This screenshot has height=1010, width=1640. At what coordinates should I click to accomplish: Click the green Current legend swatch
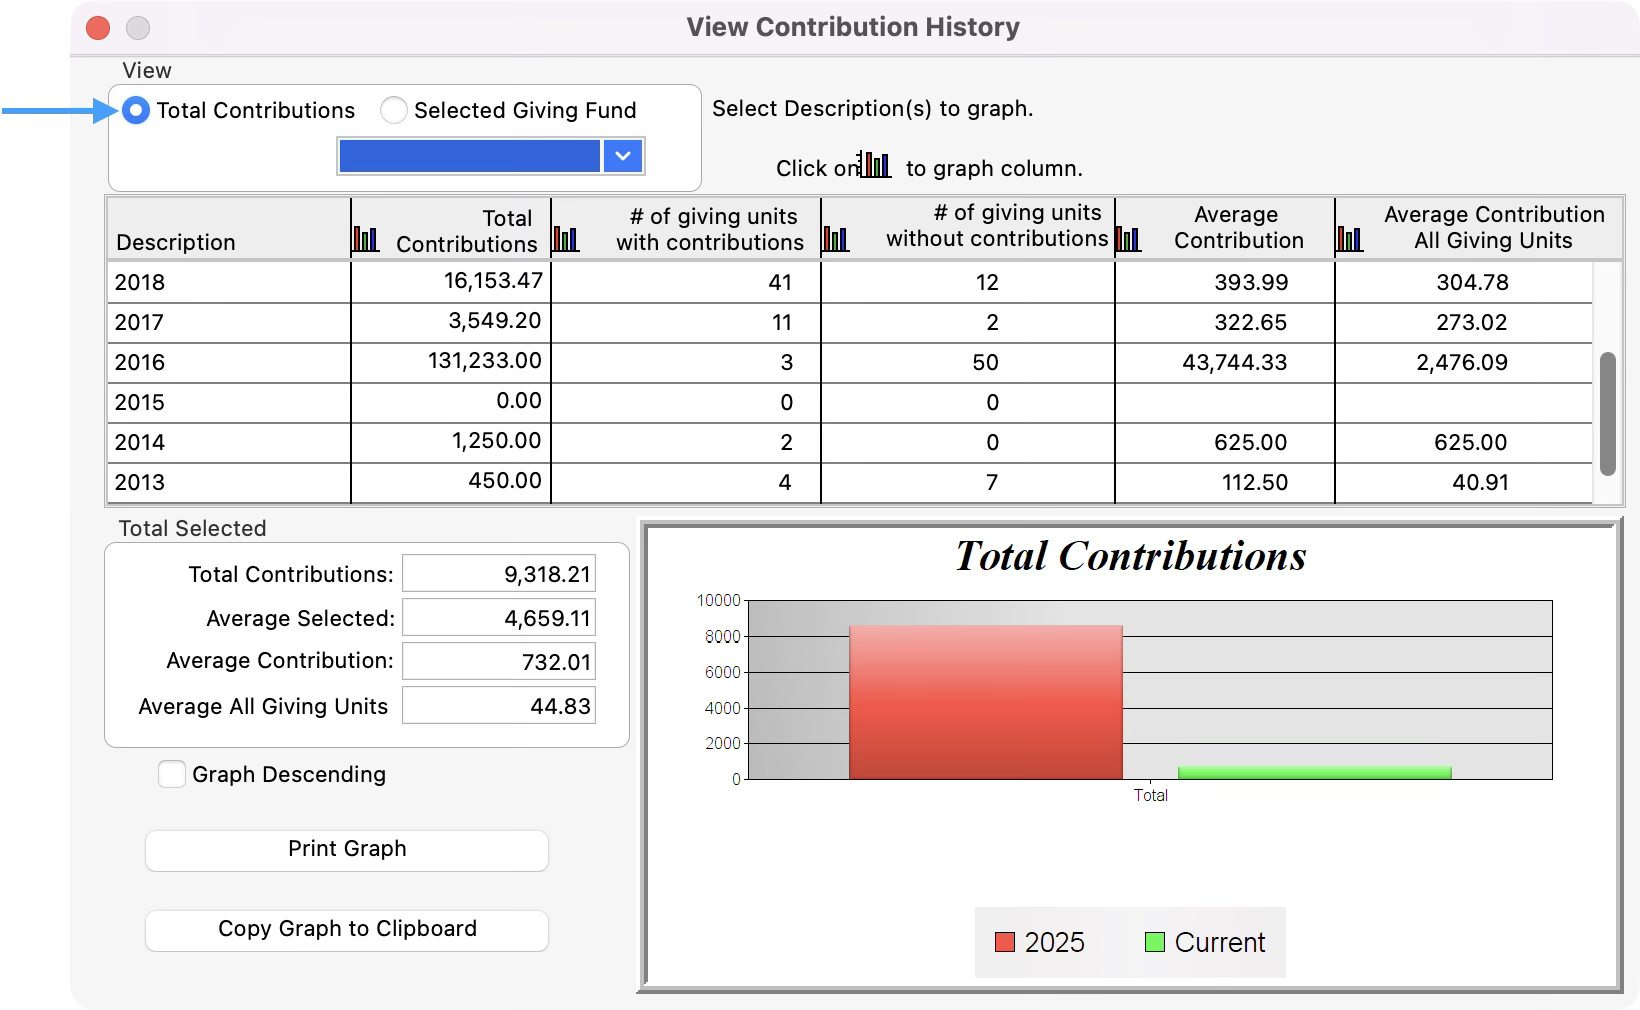(1155, 942)
